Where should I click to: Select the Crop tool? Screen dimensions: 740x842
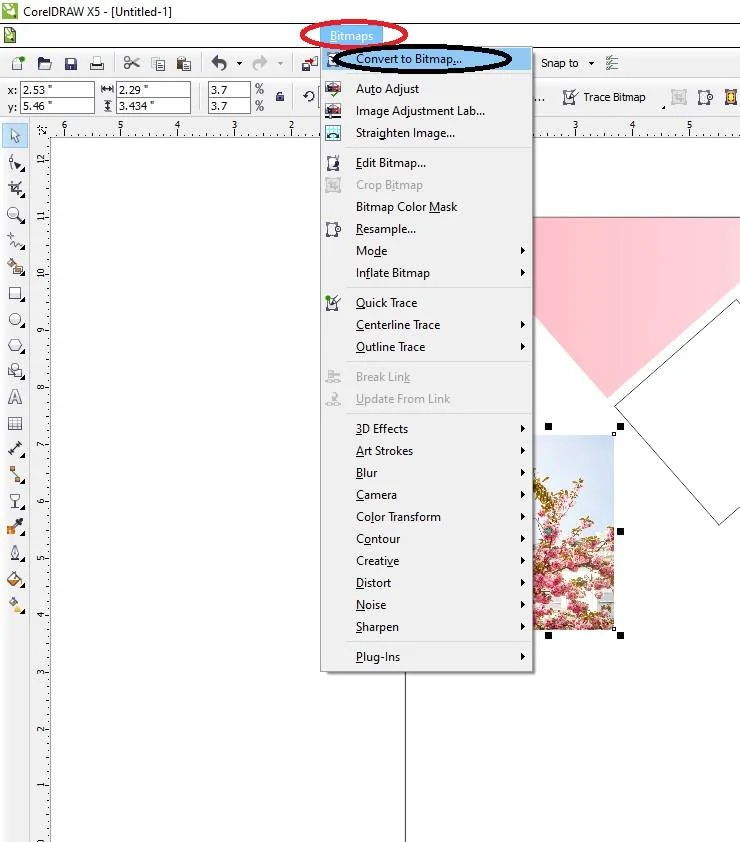tap(15, 188)
